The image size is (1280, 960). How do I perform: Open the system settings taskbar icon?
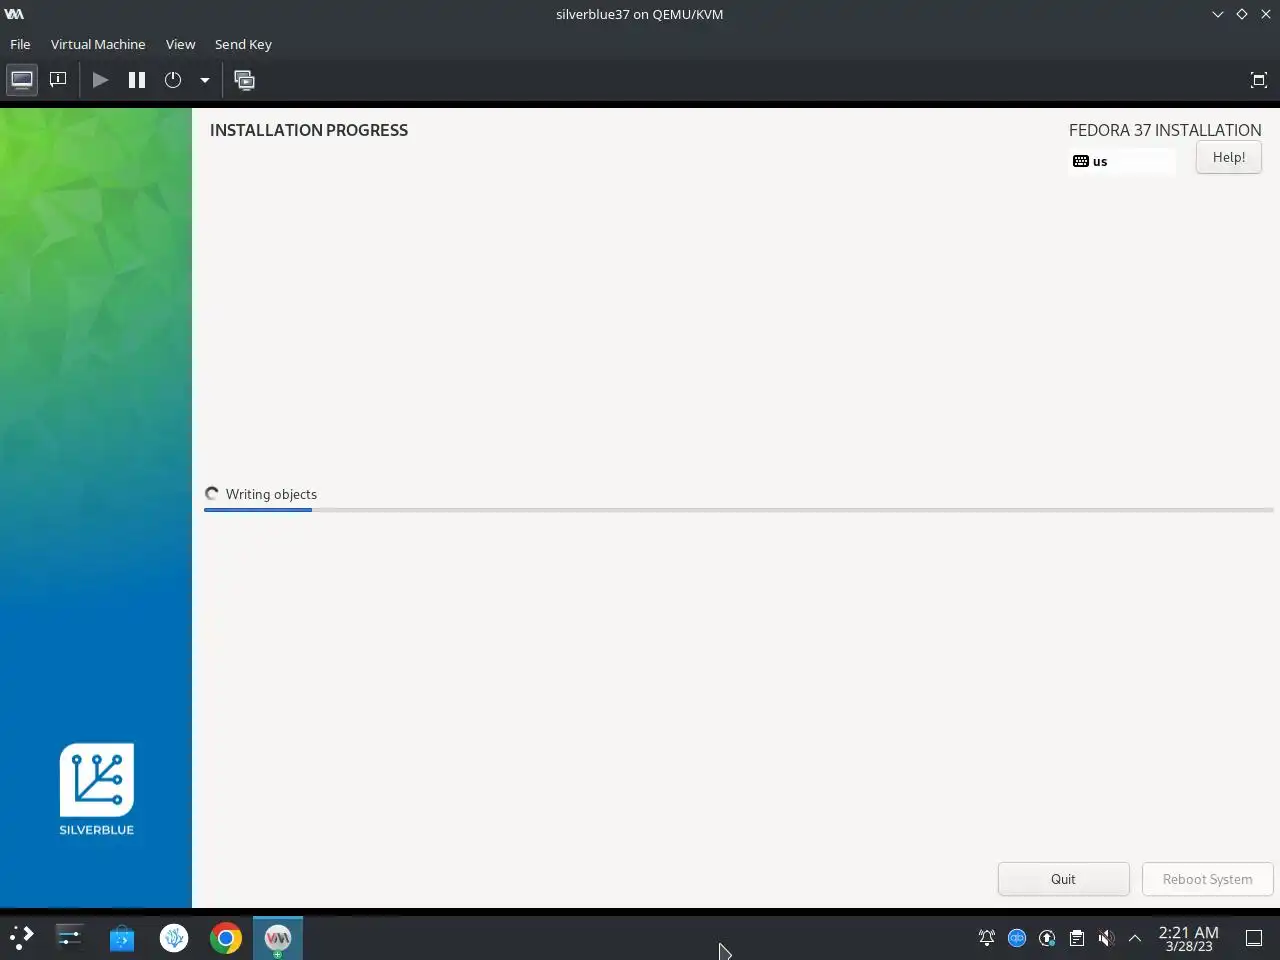pos(69,938)
